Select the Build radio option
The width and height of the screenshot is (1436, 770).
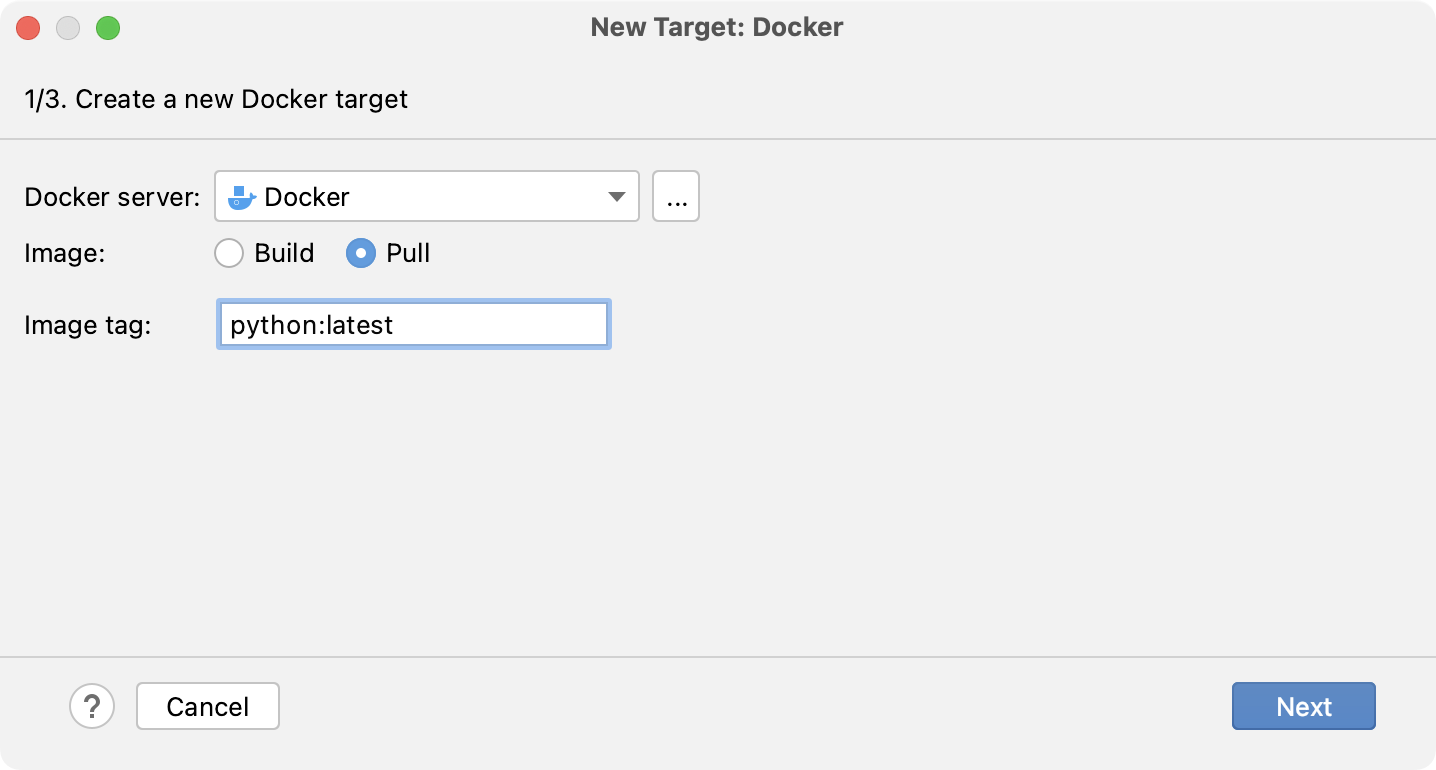pos(229,253)
